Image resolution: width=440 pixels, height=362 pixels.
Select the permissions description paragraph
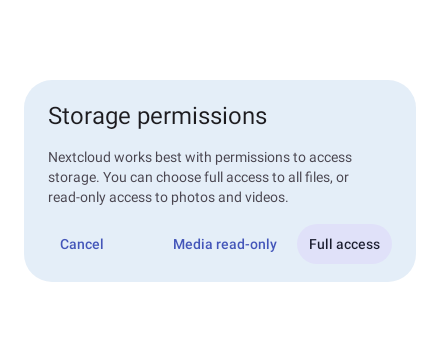200,177
